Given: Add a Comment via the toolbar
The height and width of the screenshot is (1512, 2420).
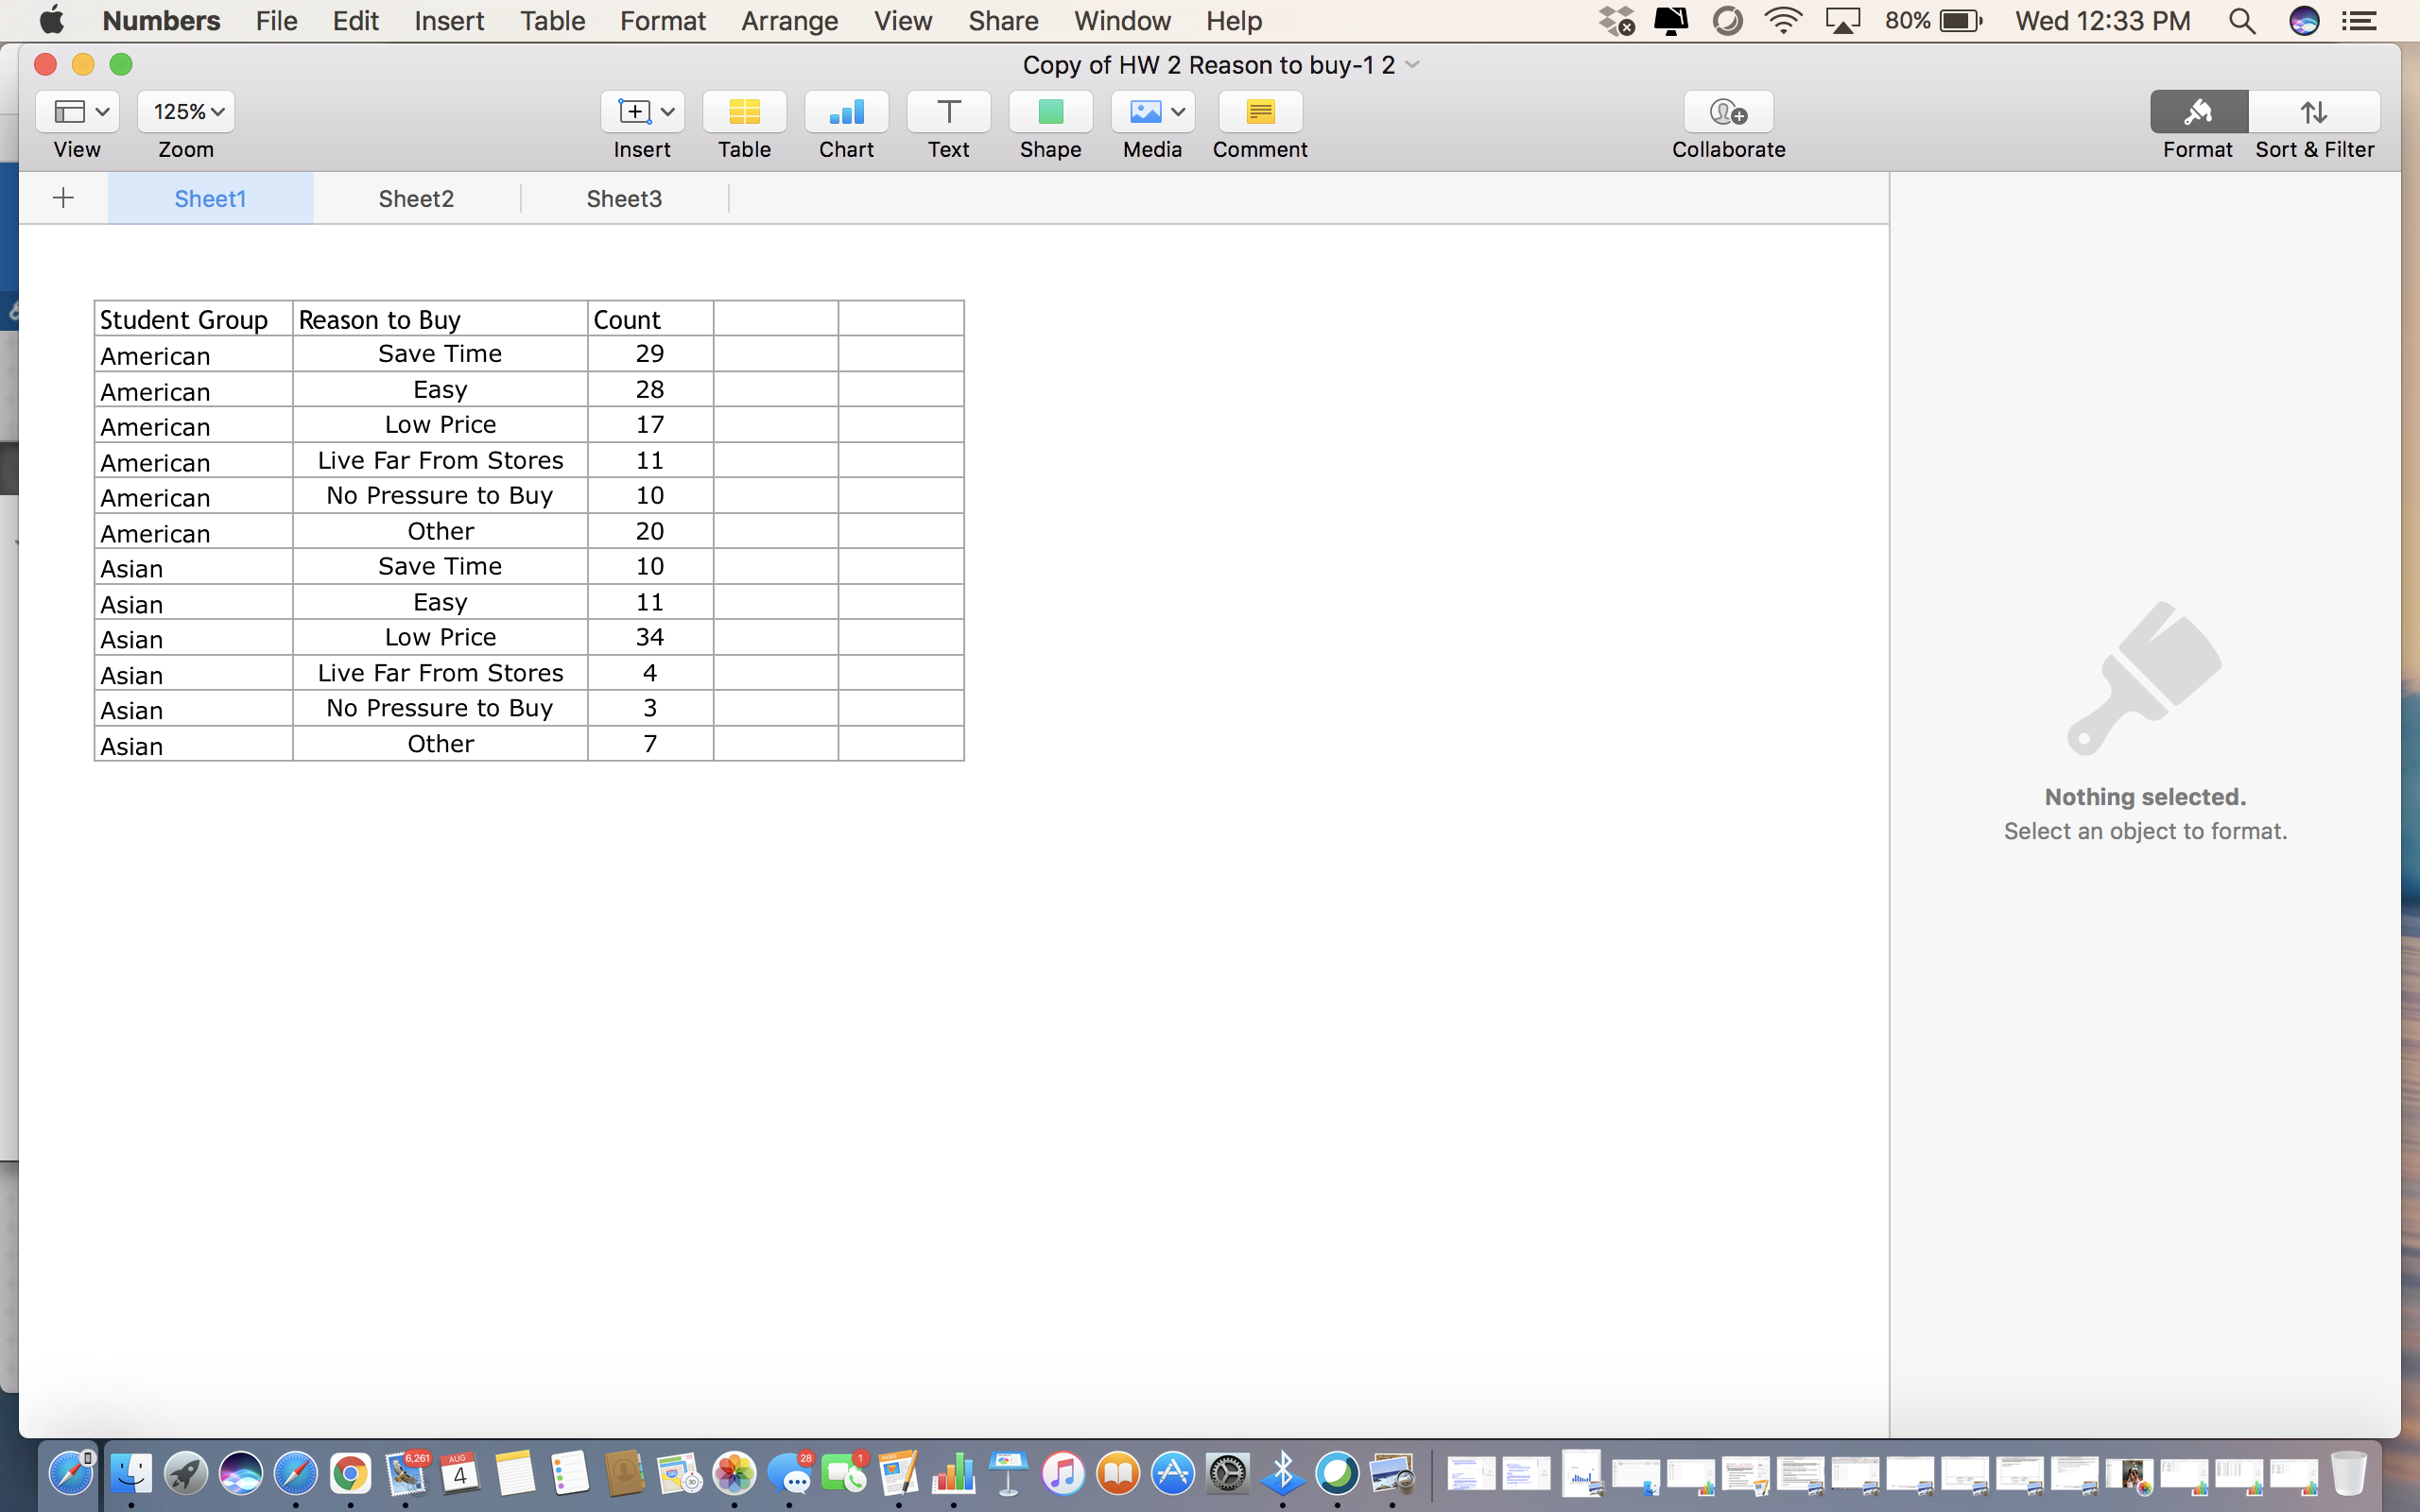Looking at the screenshot, I should coord(1260,112).
